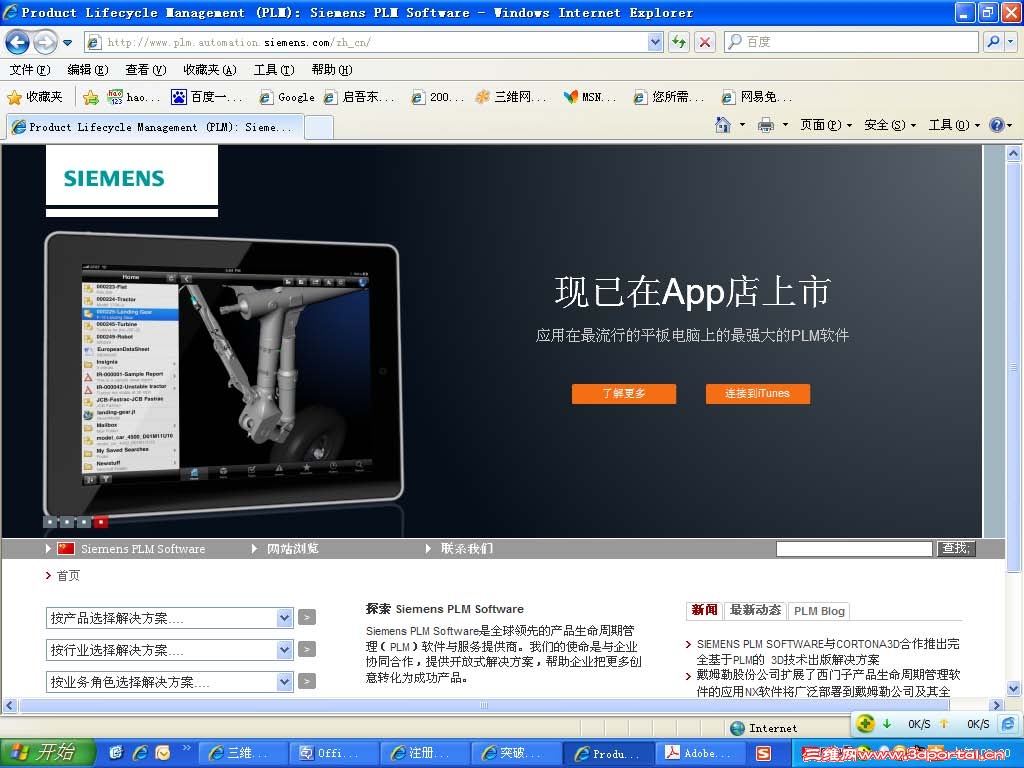The width and height of the screenshot is (1024, 768).
Task: Click the Help question mark icon
Action: [x=997, y=125]
